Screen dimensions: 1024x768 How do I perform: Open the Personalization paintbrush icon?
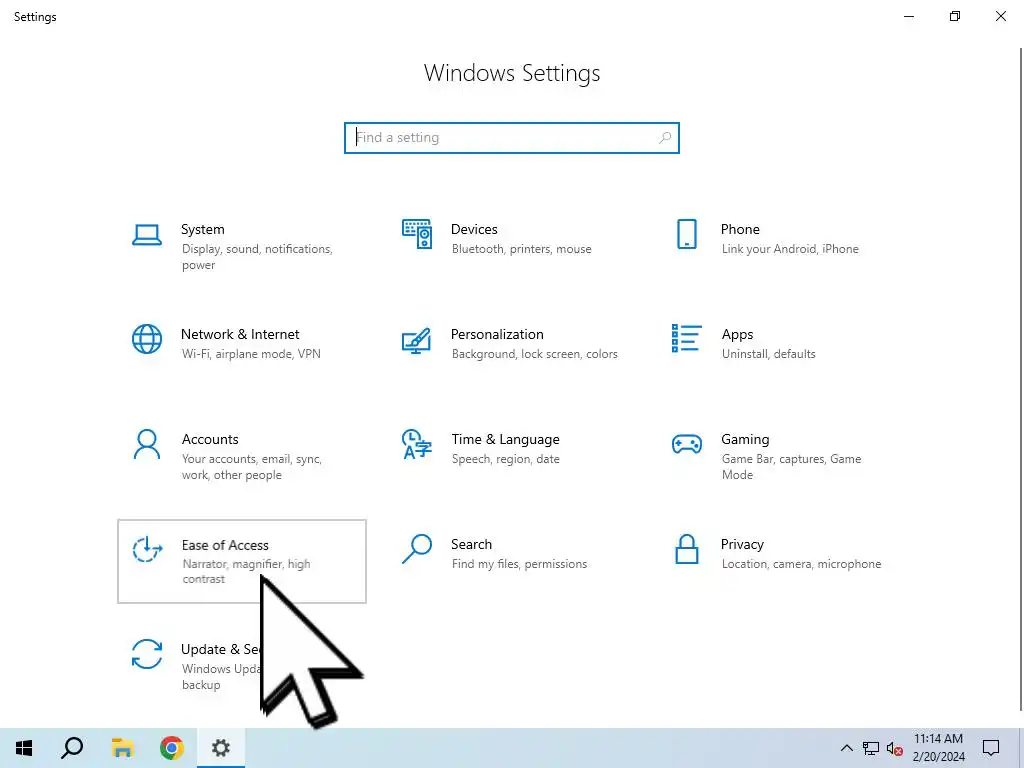pos(417,340)
